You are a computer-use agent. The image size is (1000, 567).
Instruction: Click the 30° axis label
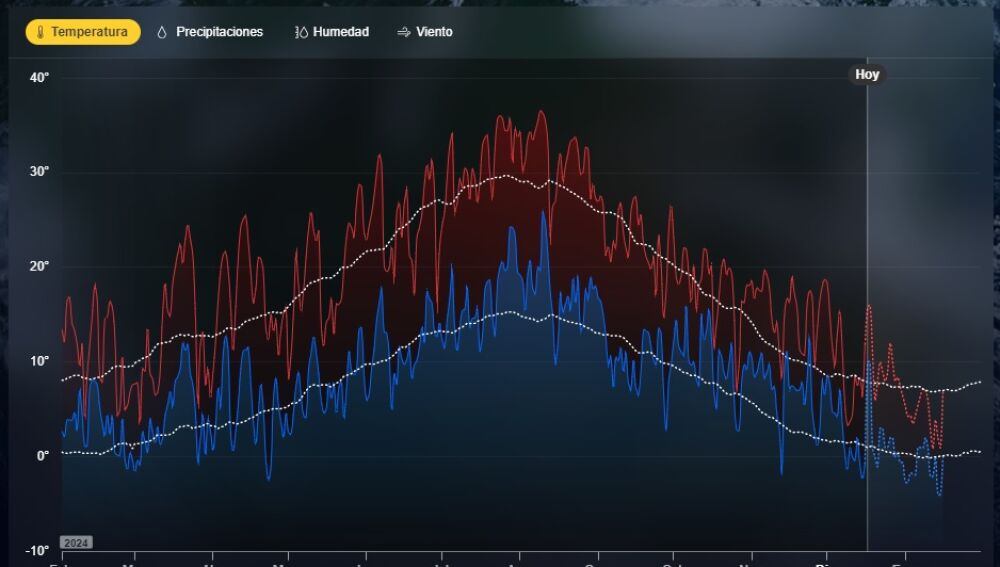39,172
